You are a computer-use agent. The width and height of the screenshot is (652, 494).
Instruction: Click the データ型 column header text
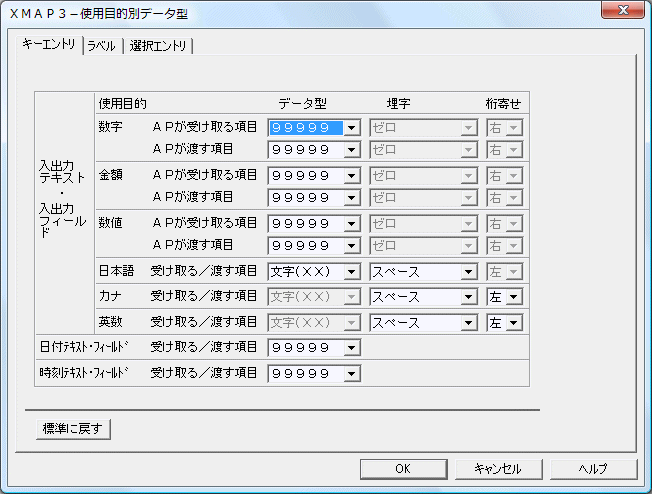(x=302, y=103)
